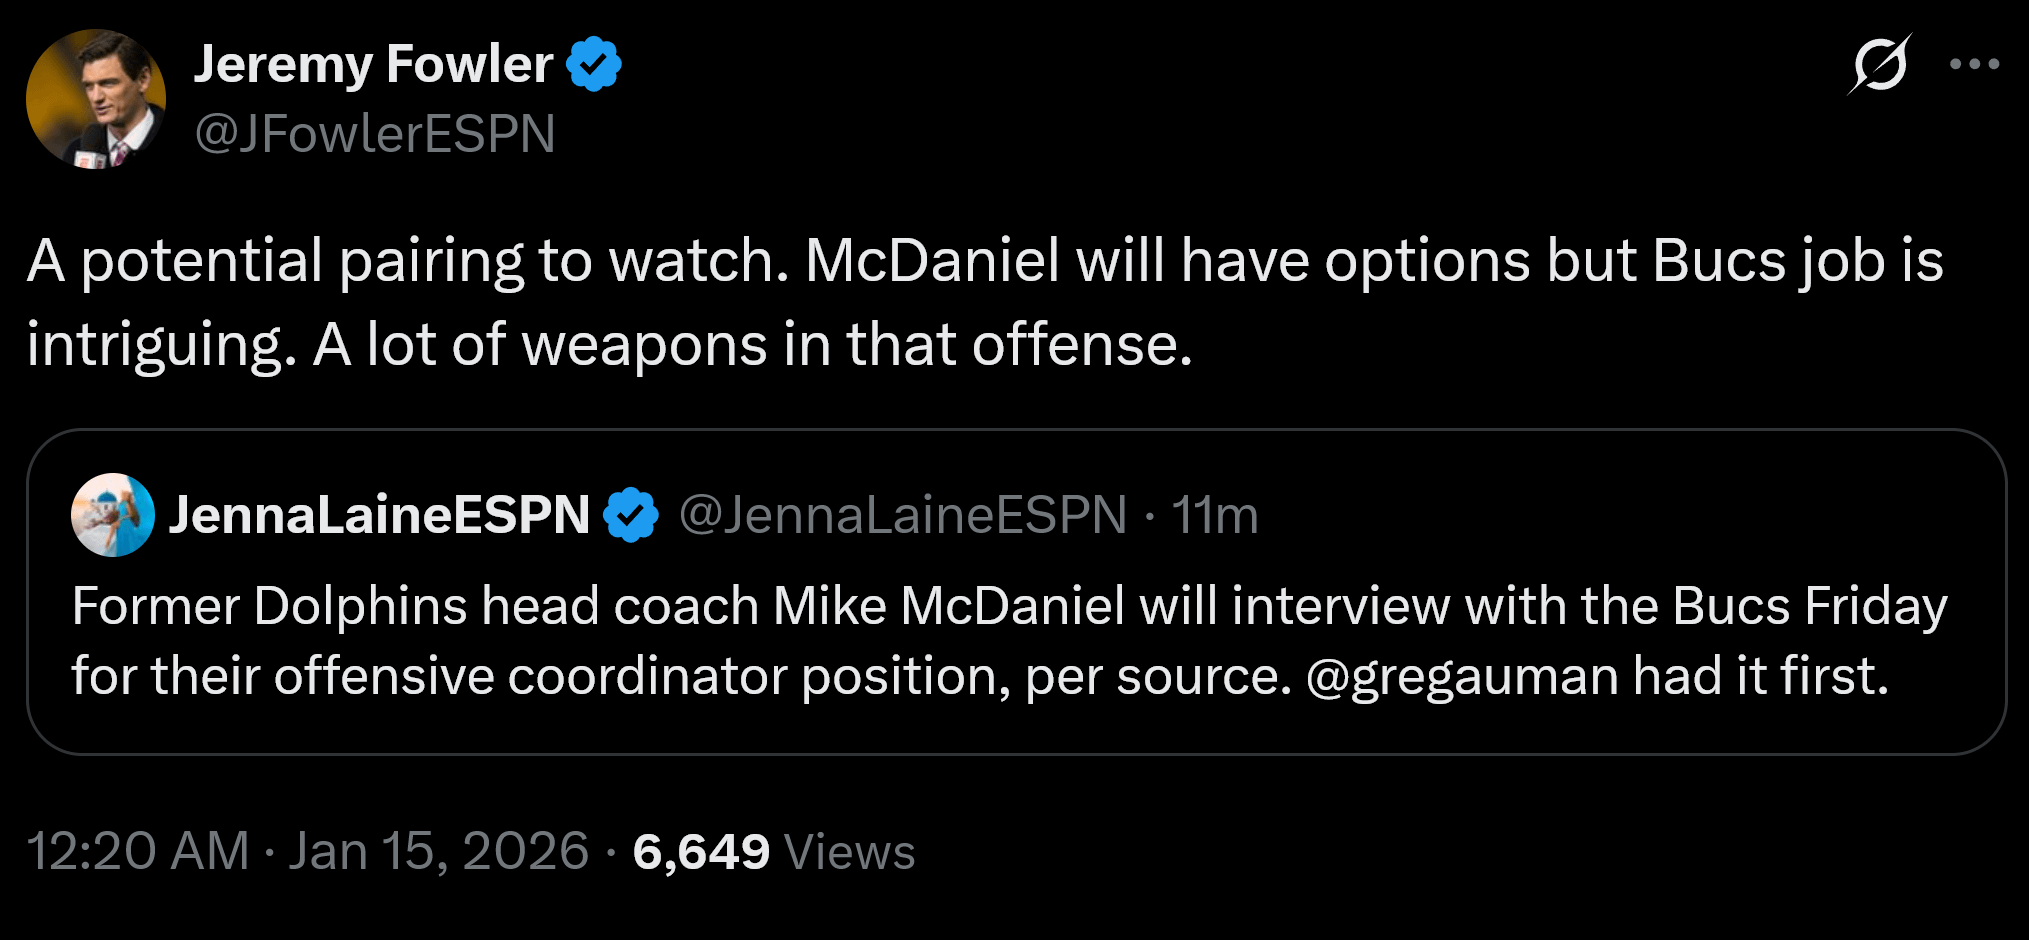The height and width of the screenshot is (940, 2029).
Task: Open Jeremy Fowler's profile picture
Action: pos(96,99)
